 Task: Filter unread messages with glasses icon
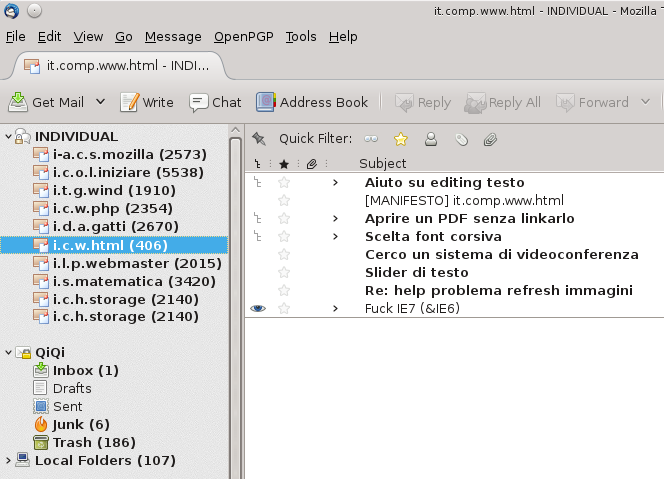pos(371,139)
